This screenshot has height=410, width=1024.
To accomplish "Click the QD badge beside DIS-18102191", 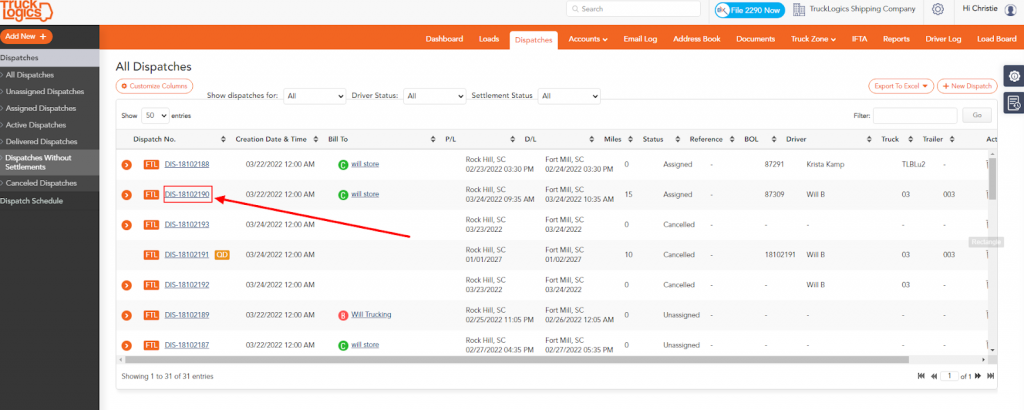I will tap(222, 255).
